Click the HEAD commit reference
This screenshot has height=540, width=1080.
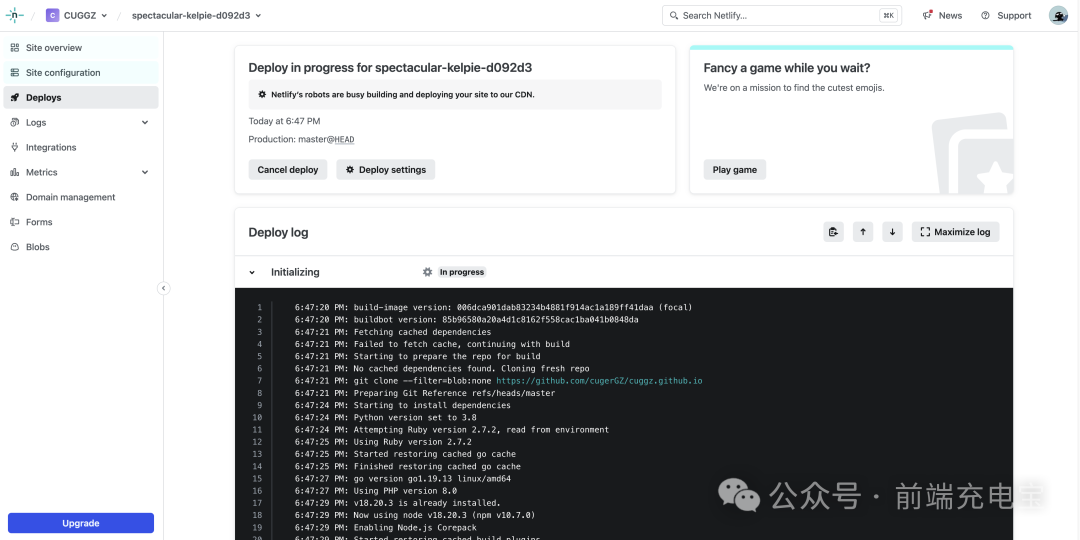(344, 139)
